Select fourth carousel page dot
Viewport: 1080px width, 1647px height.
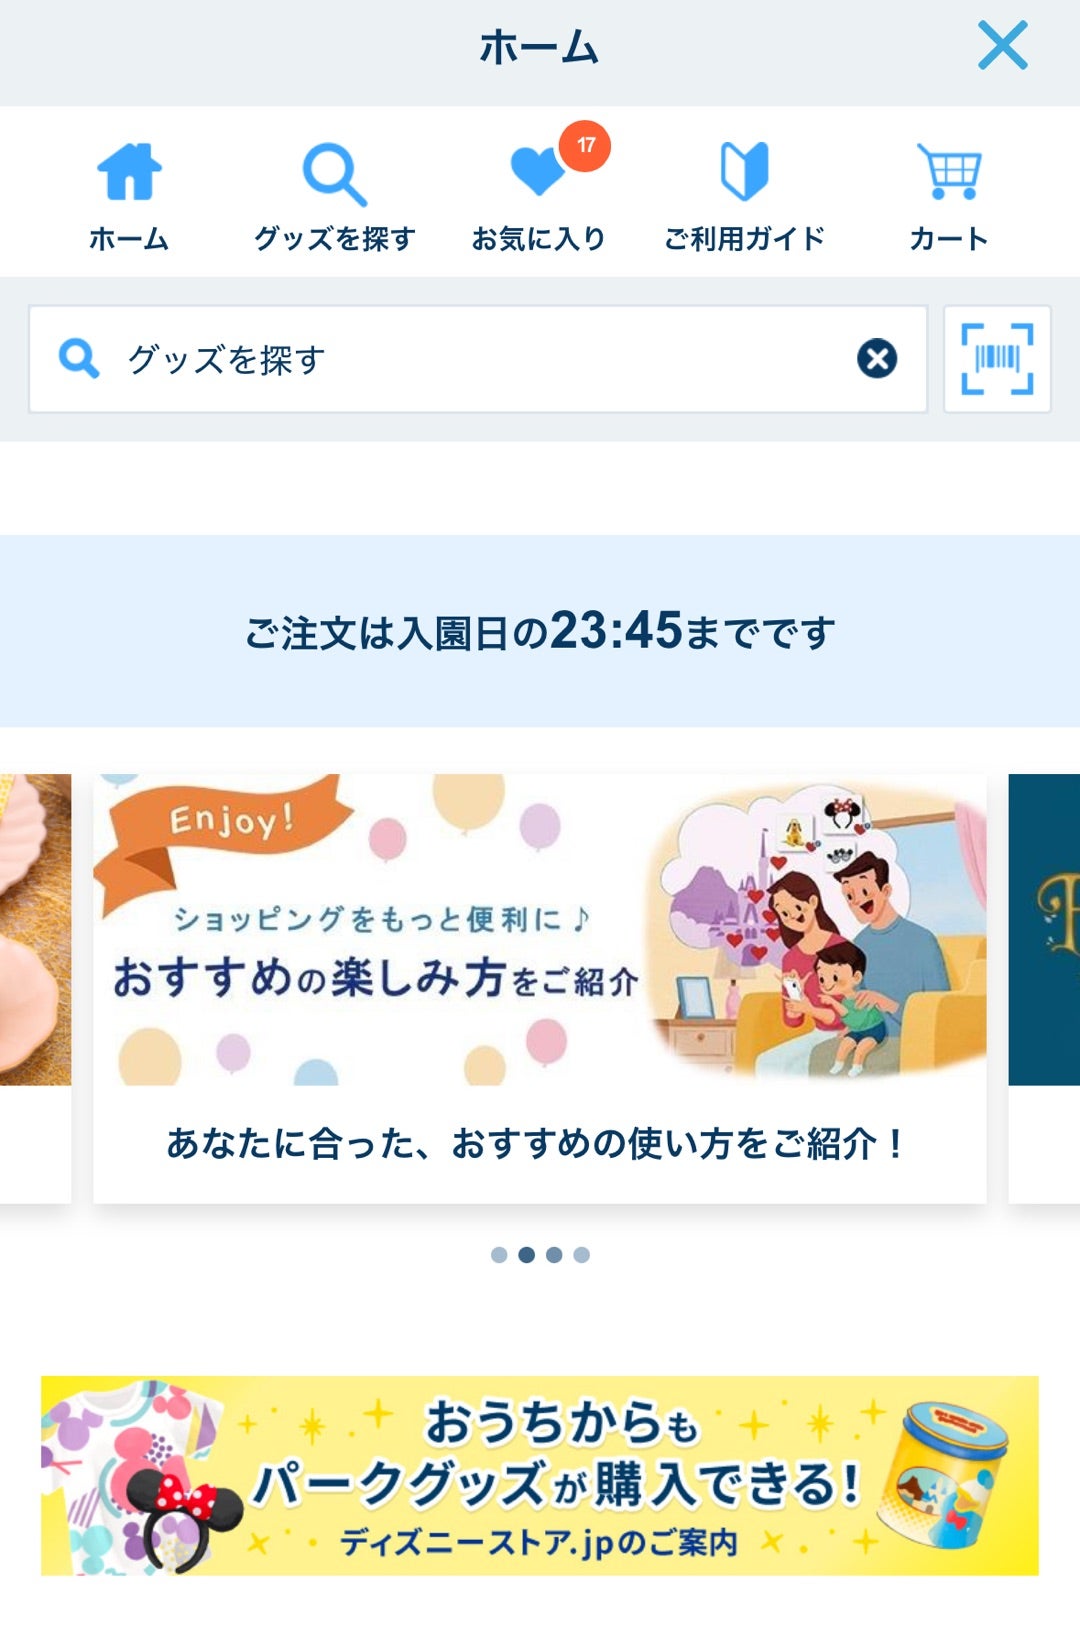click(582, 1255)
